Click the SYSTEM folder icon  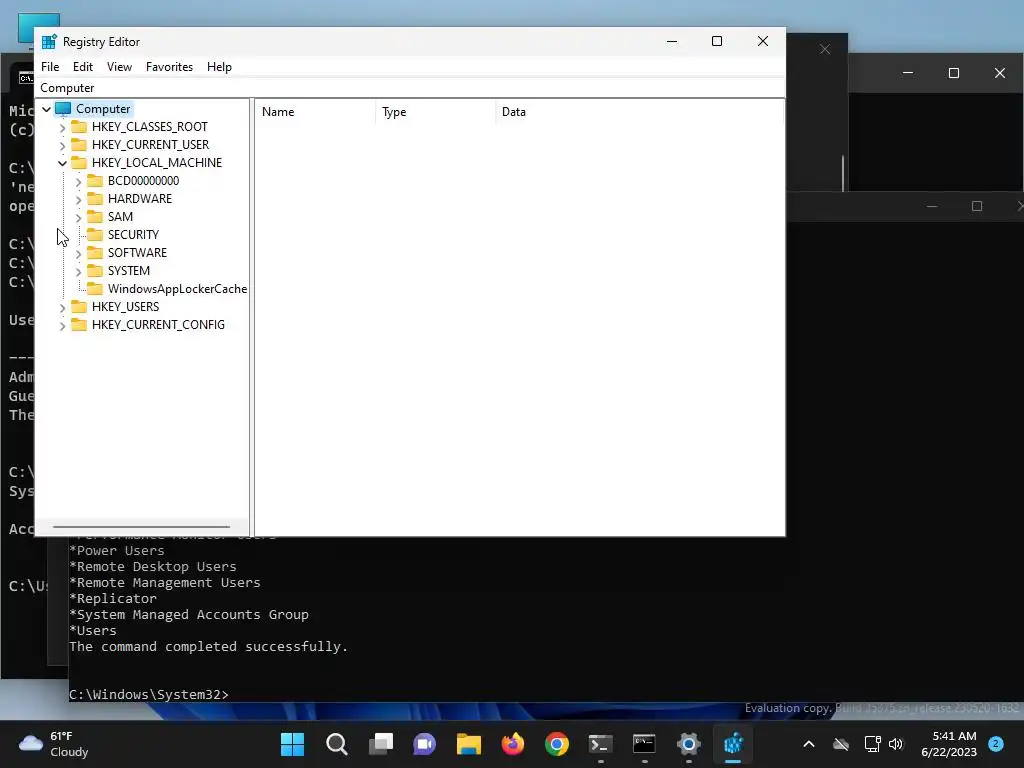95,270
